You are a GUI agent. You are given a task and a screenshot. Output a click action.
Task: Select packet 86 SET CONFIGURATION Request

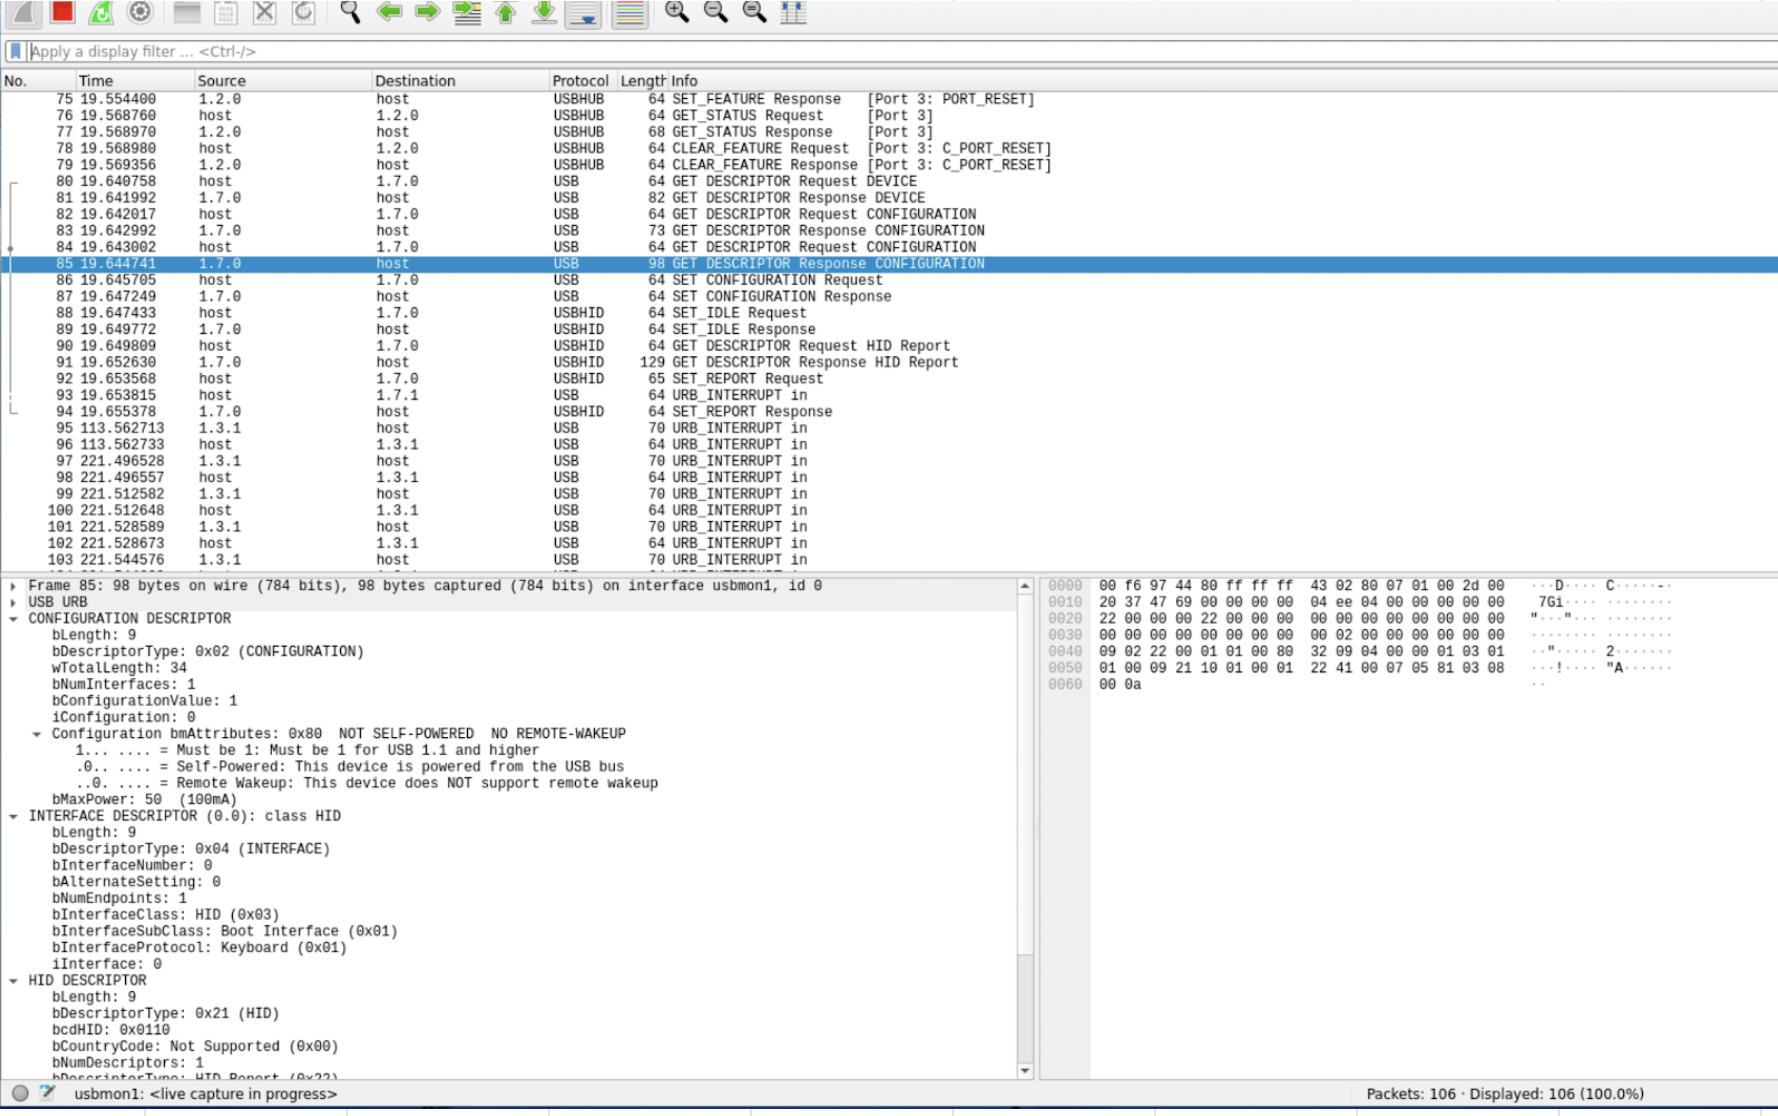tap(889, 280)
